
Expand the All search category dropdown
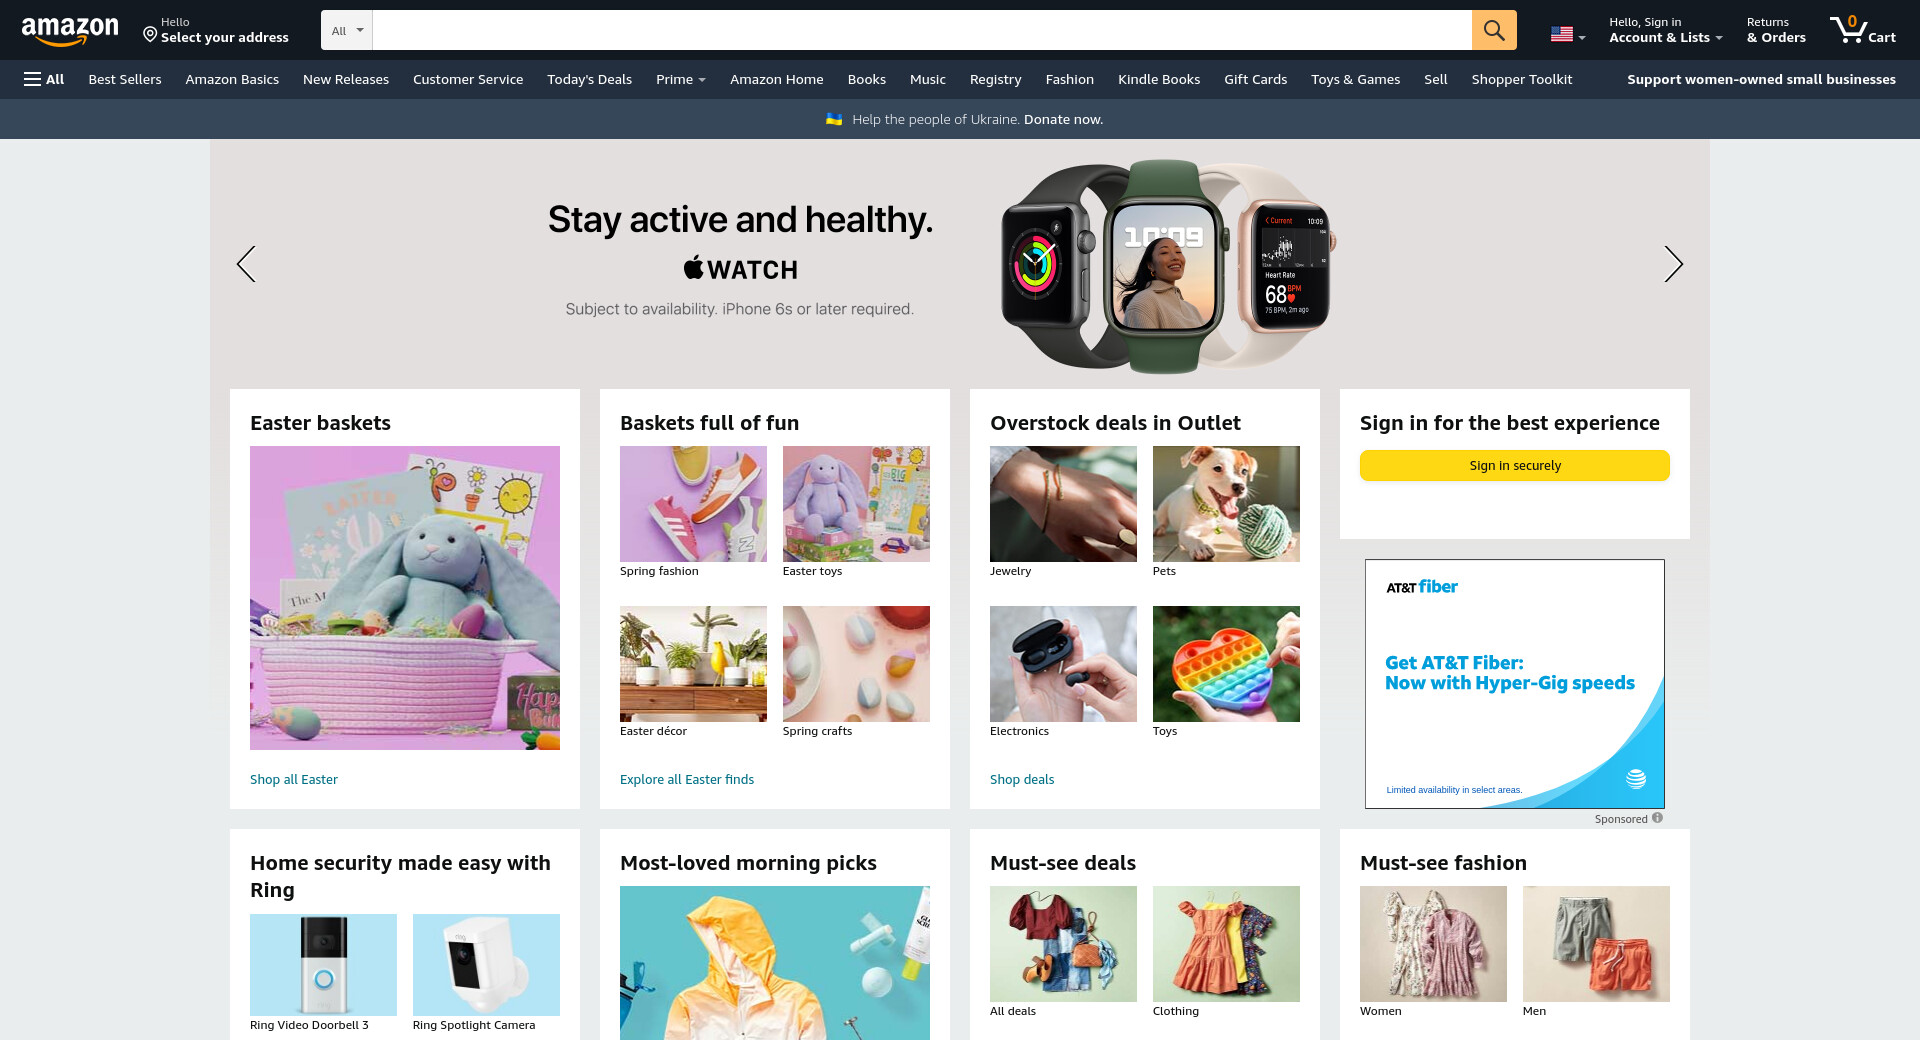[347, 30]
